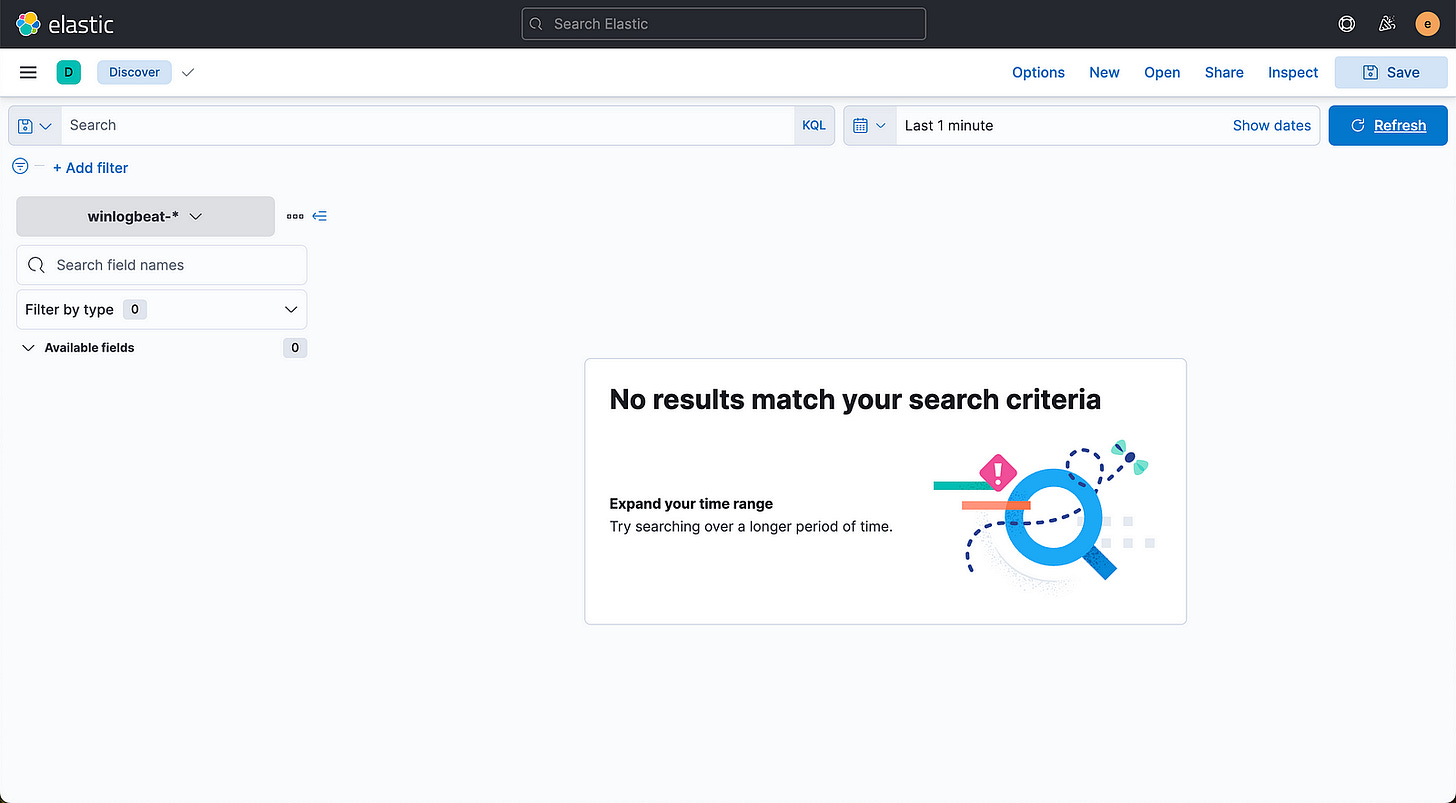1456x803 pixels.
Task: Open a saved search via Open
Action: pos(1162,72)
